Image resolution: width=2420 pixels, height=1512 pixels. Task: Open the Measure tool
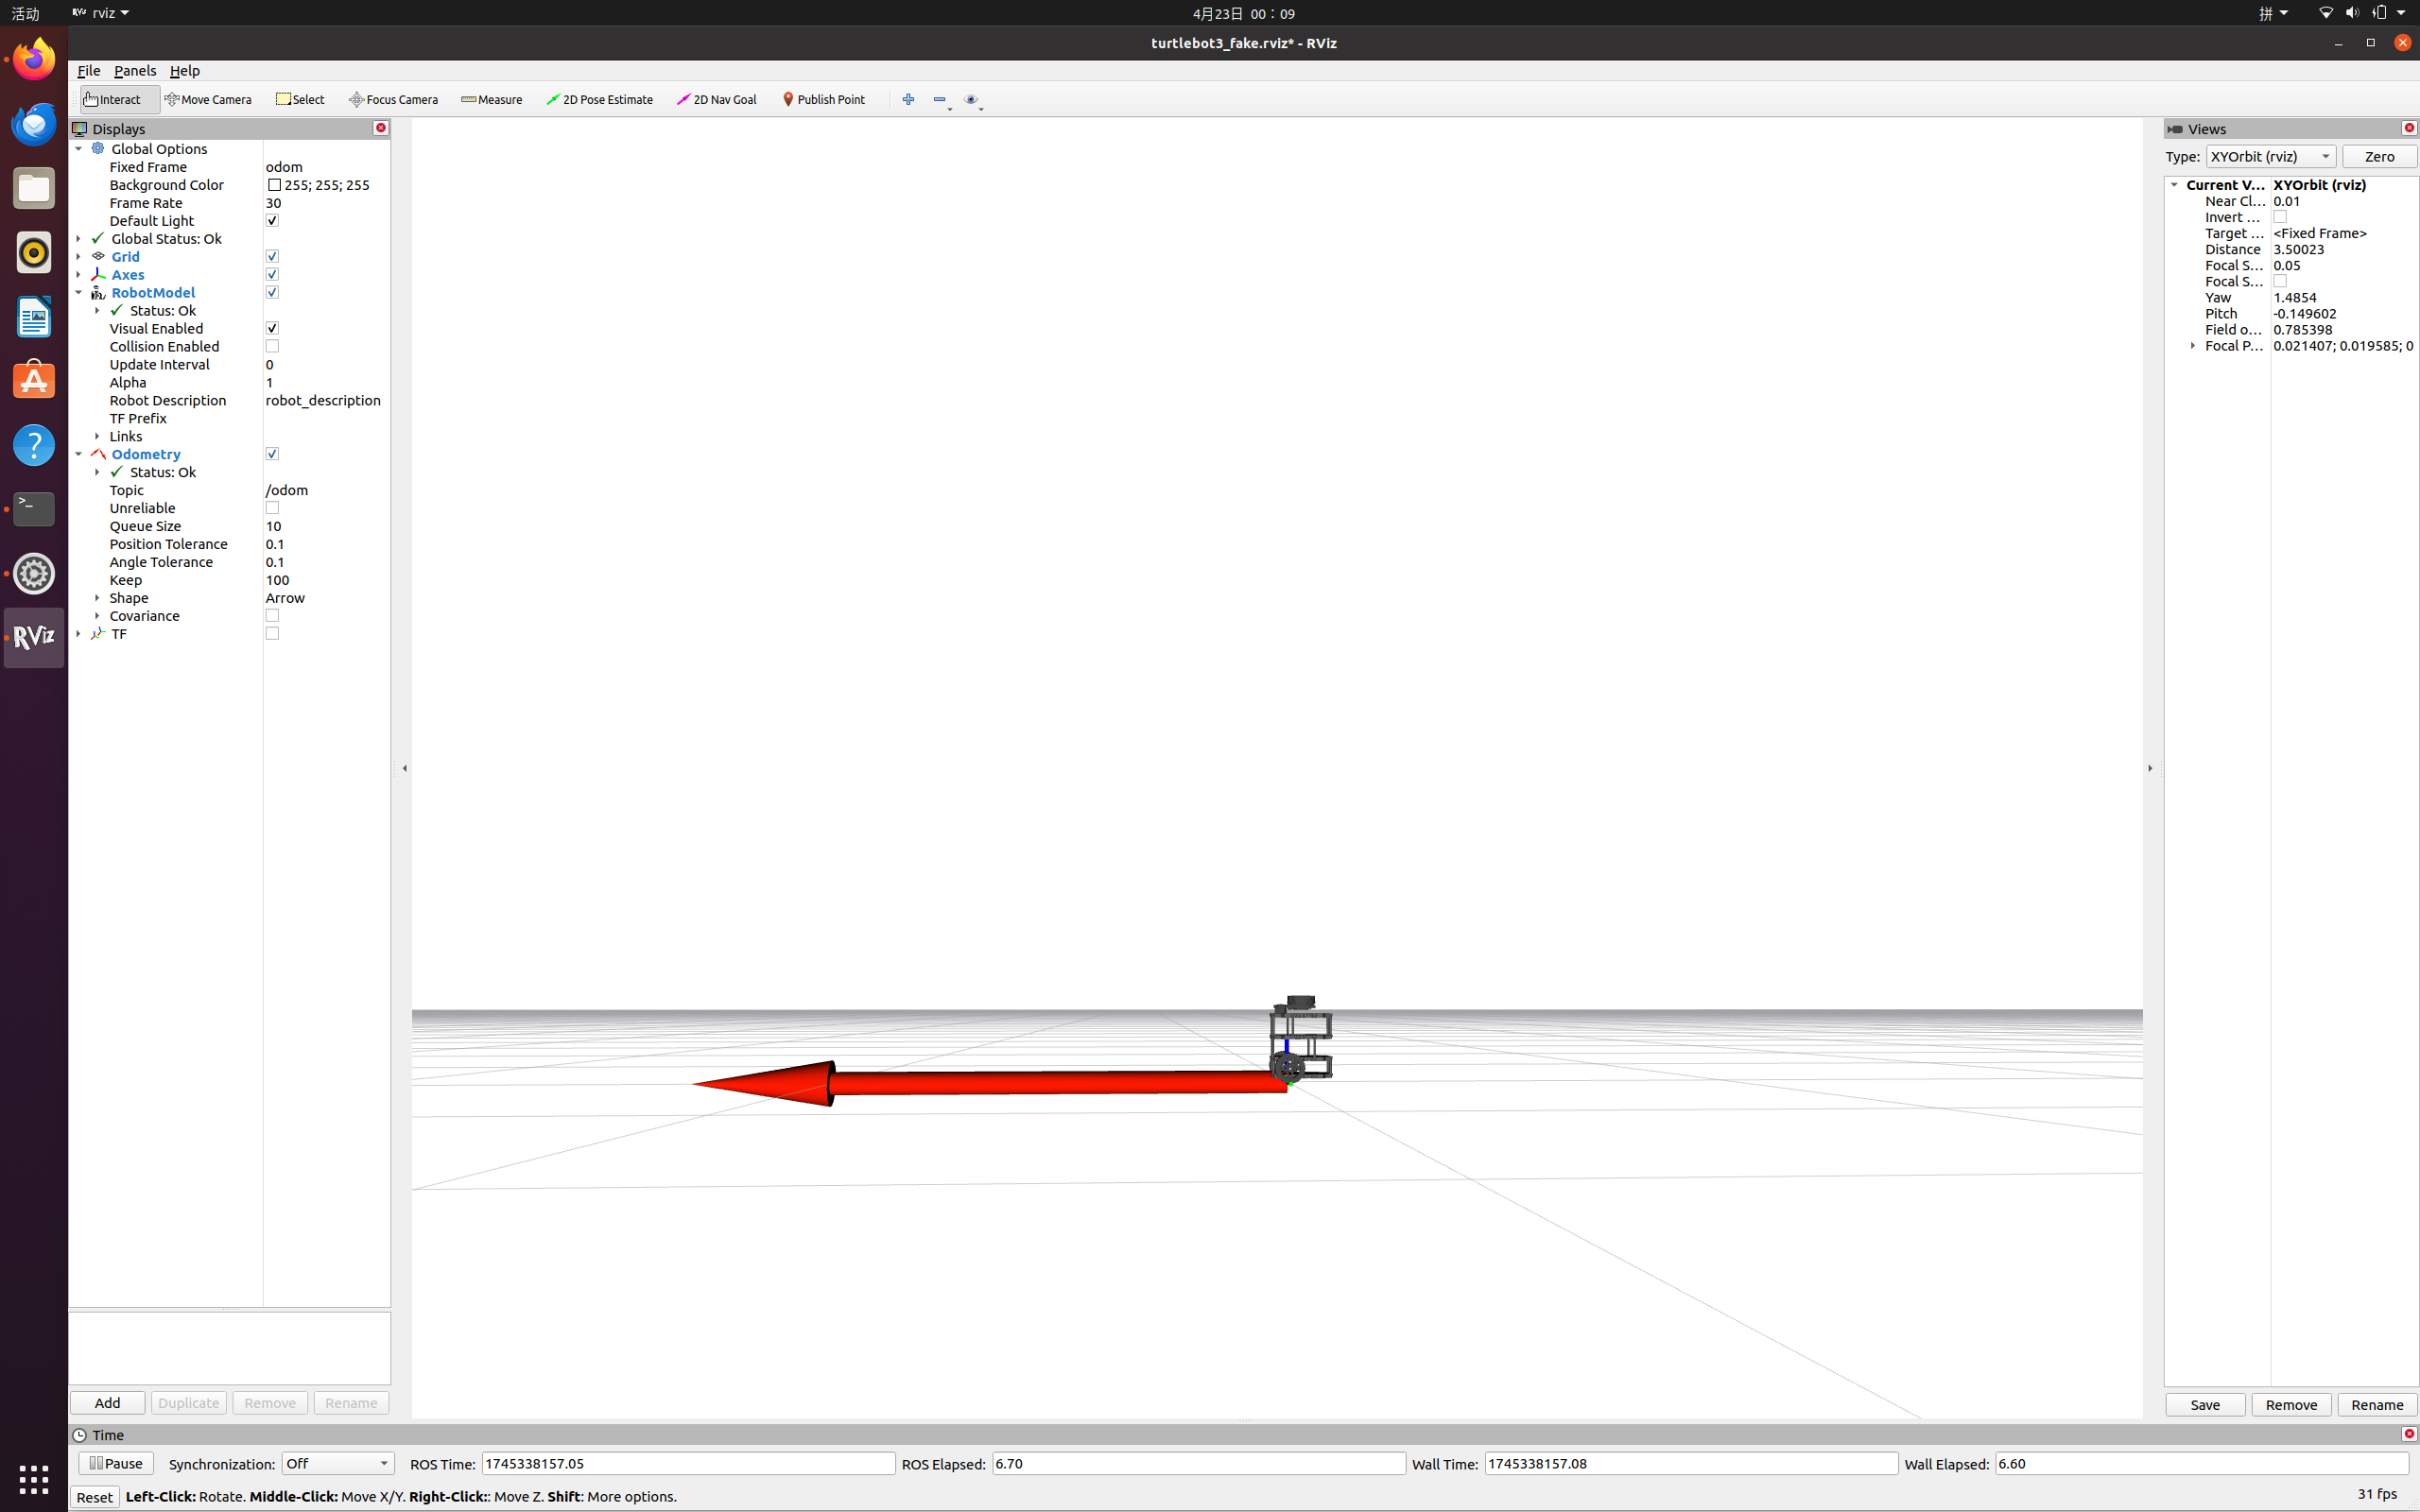491,99
